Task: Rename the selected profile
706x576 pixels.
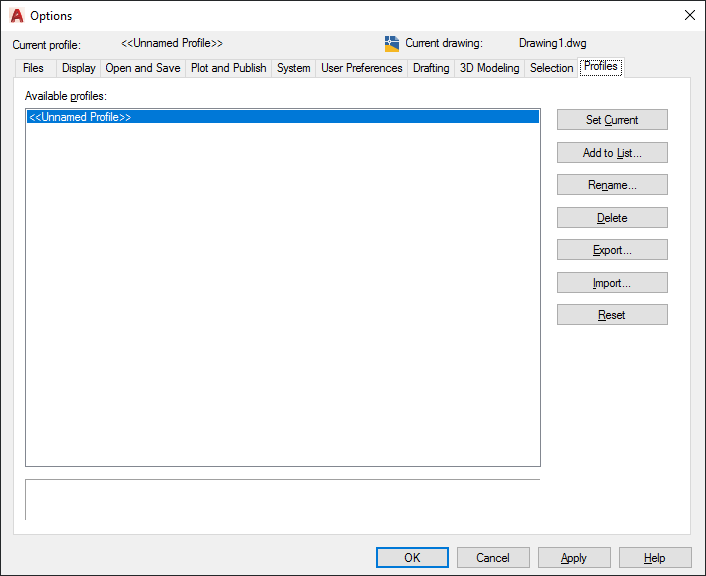Action: 612,185
